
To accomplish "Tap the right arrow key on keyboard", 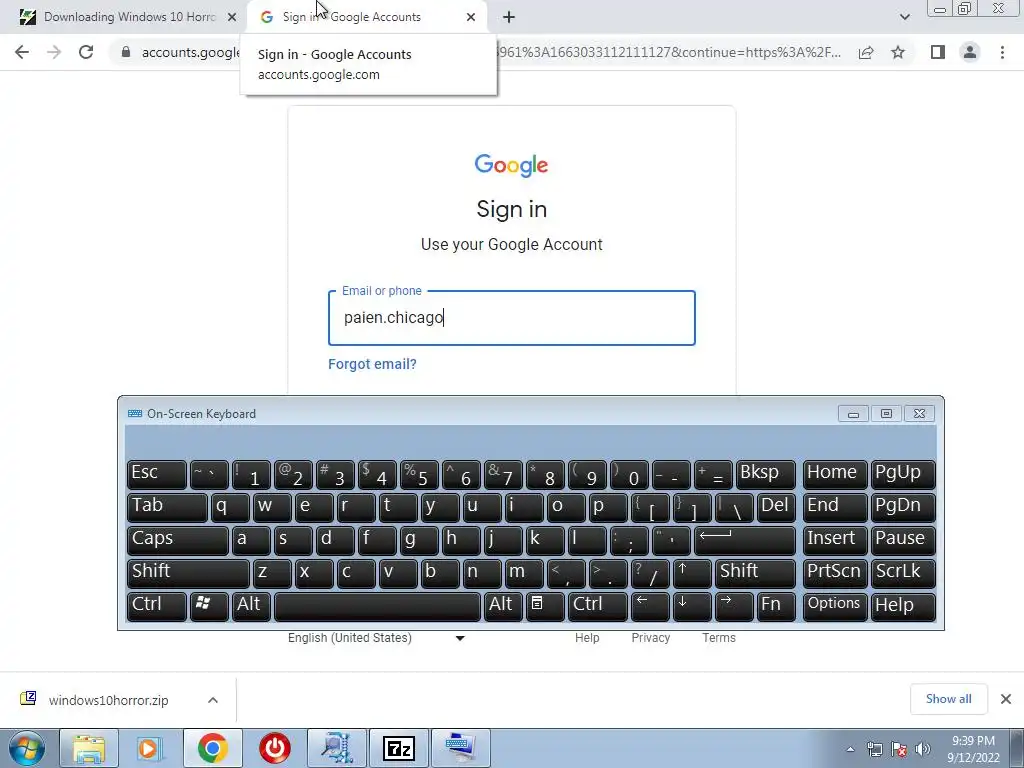I will [x=734, y=606].
